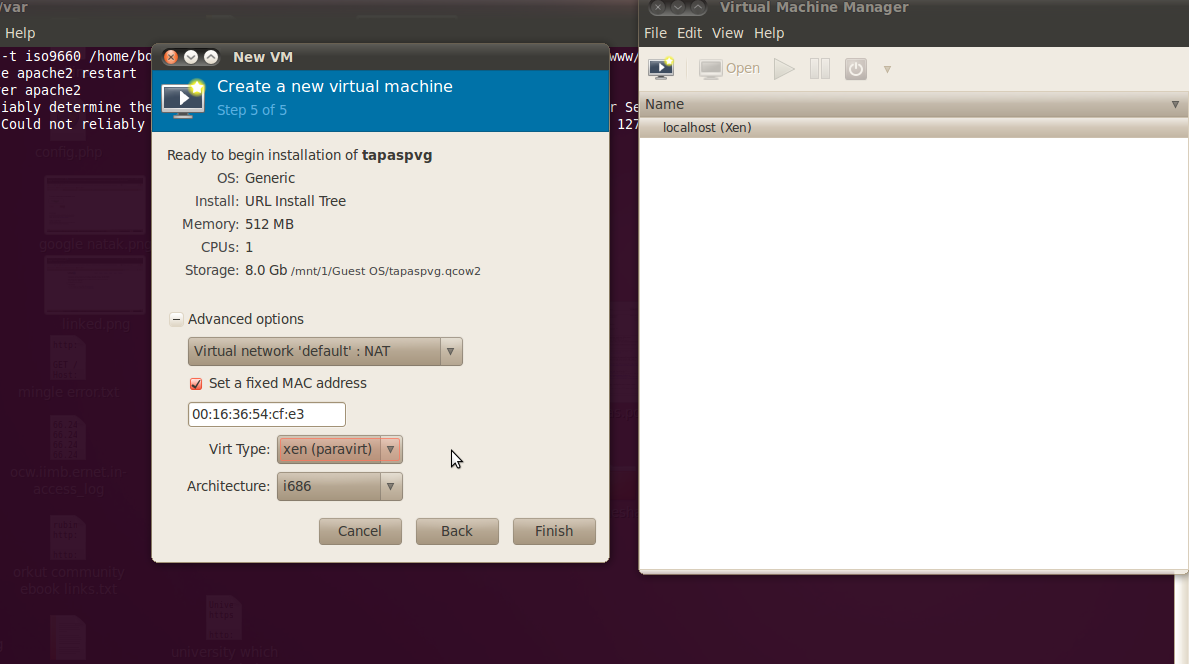1189x664 pixels.
Task: Click the new virtual machine toolbar icon
Action: point(661,68)
